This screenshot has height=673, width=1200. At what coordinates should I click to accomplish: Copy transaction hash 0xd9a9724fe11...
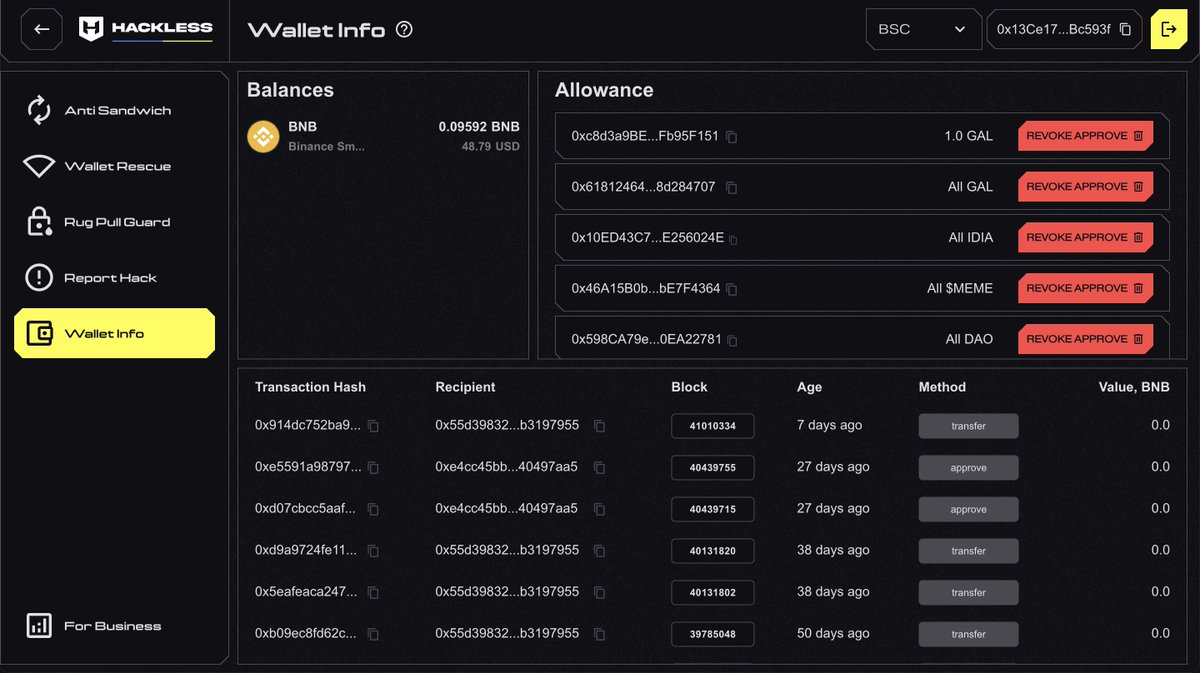[x=373, y=551]
